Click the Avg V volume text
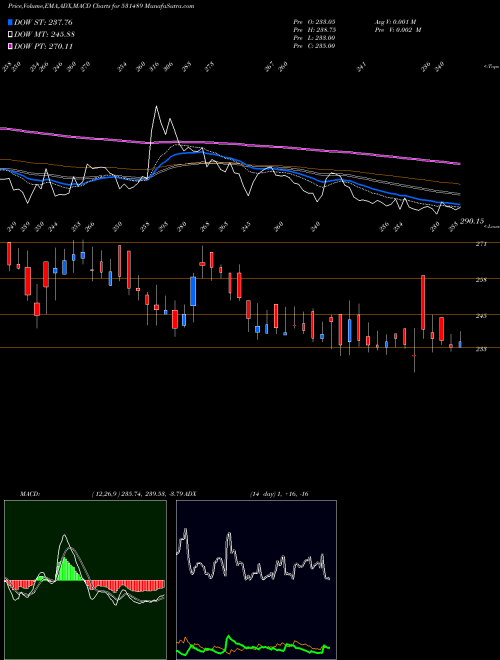500x660 pixels. click(395, 21)
